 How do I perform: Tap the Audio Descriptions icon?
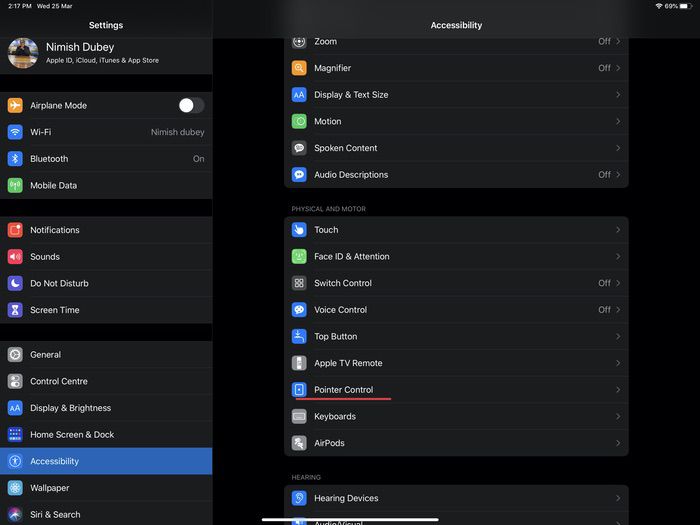click(x=299, y=175)
